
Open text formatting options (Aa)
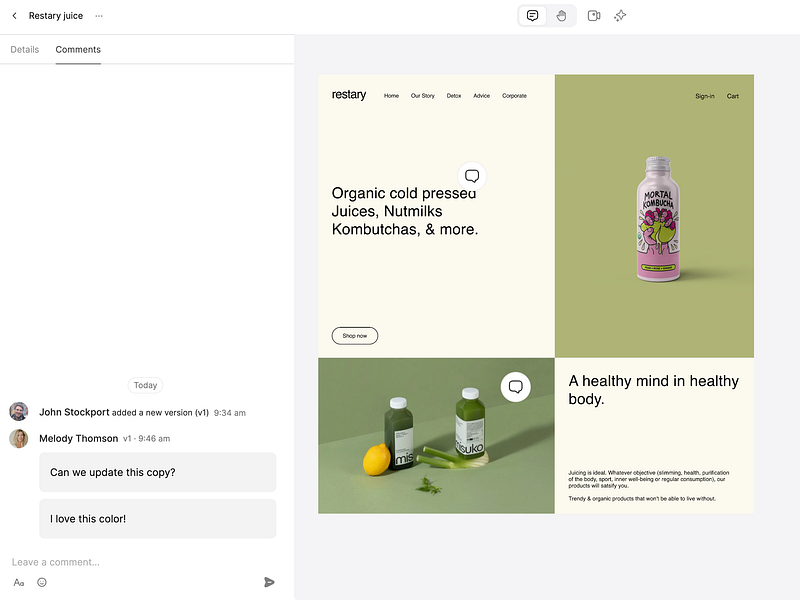click(19, 582)
